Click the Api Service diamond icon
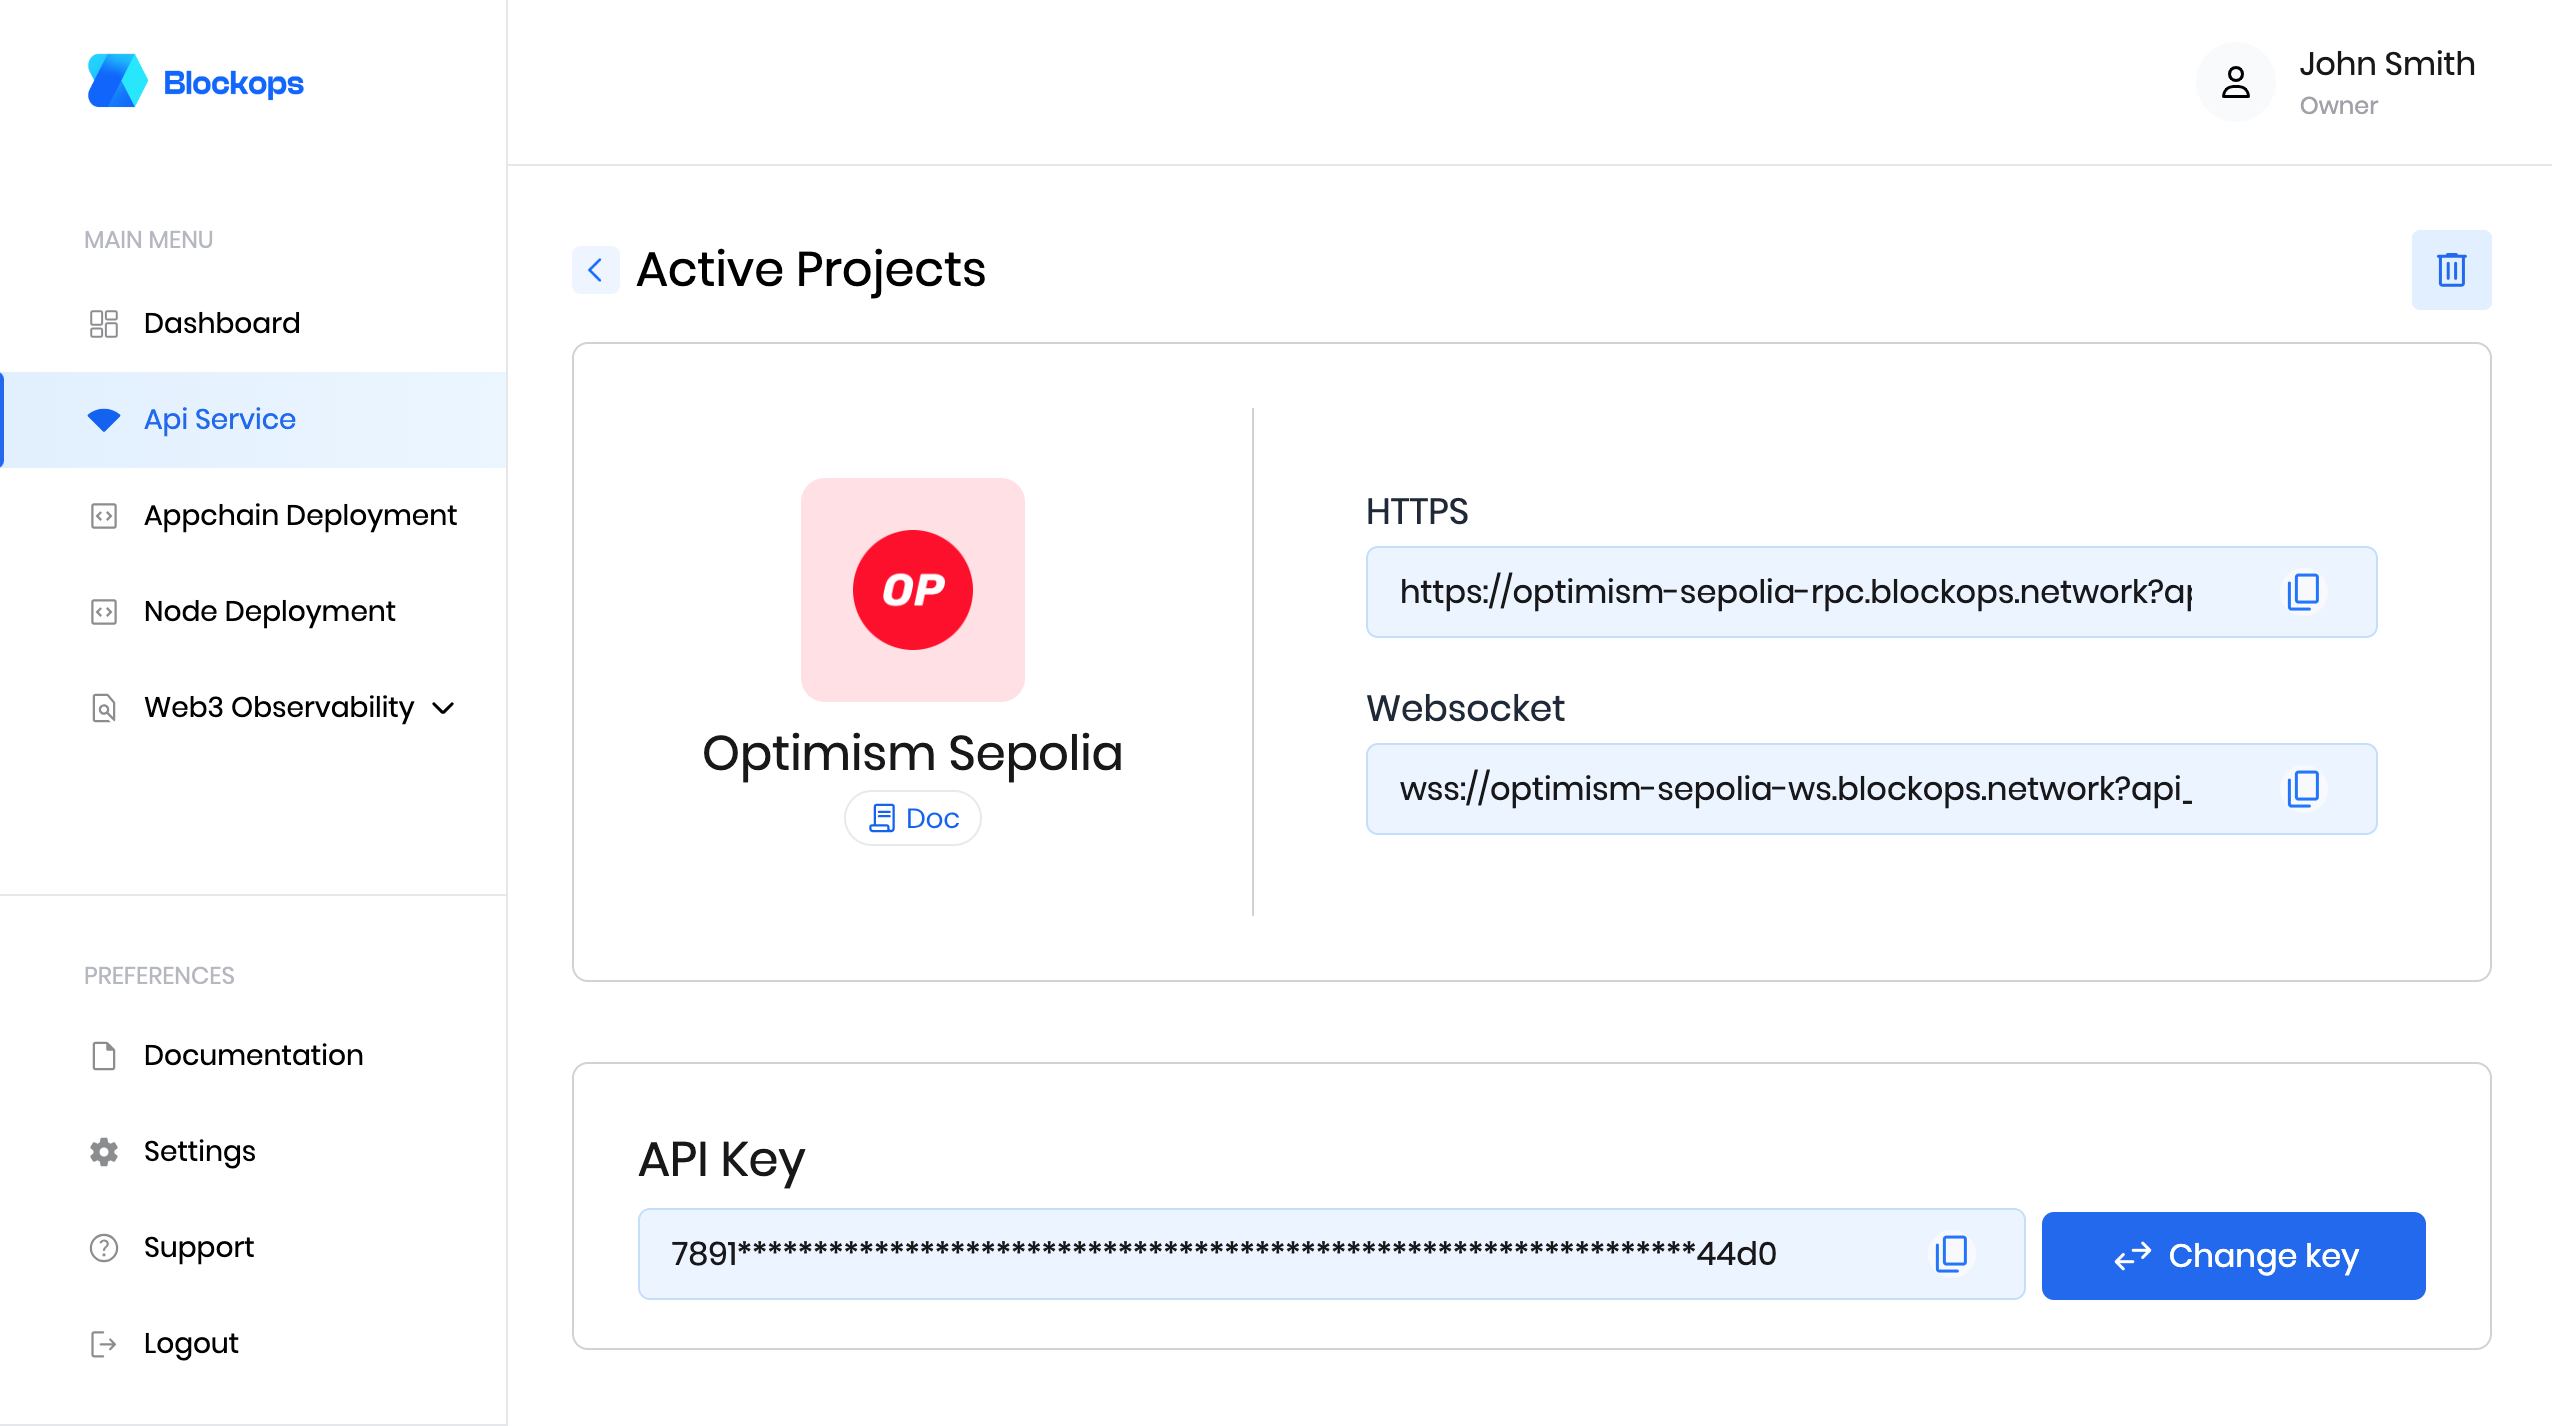This screenshot has width=2552, height=1426. point(104,419)
